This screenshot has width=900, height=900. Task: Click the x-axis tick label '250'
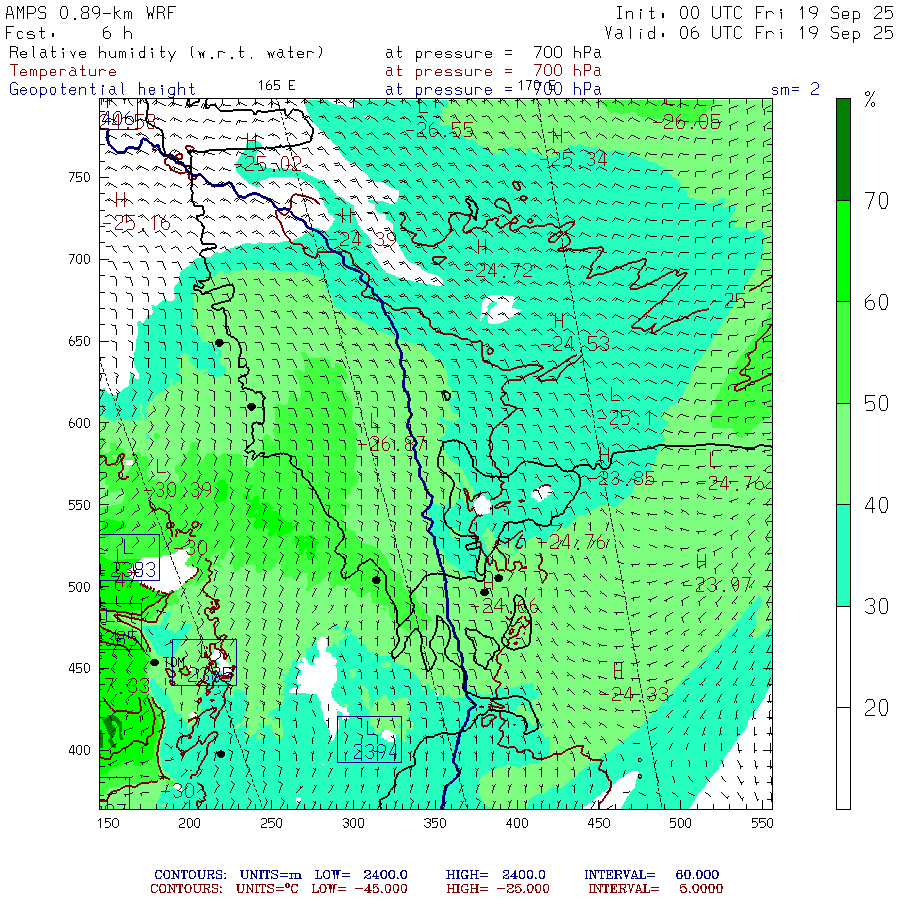tap(271, 823)
